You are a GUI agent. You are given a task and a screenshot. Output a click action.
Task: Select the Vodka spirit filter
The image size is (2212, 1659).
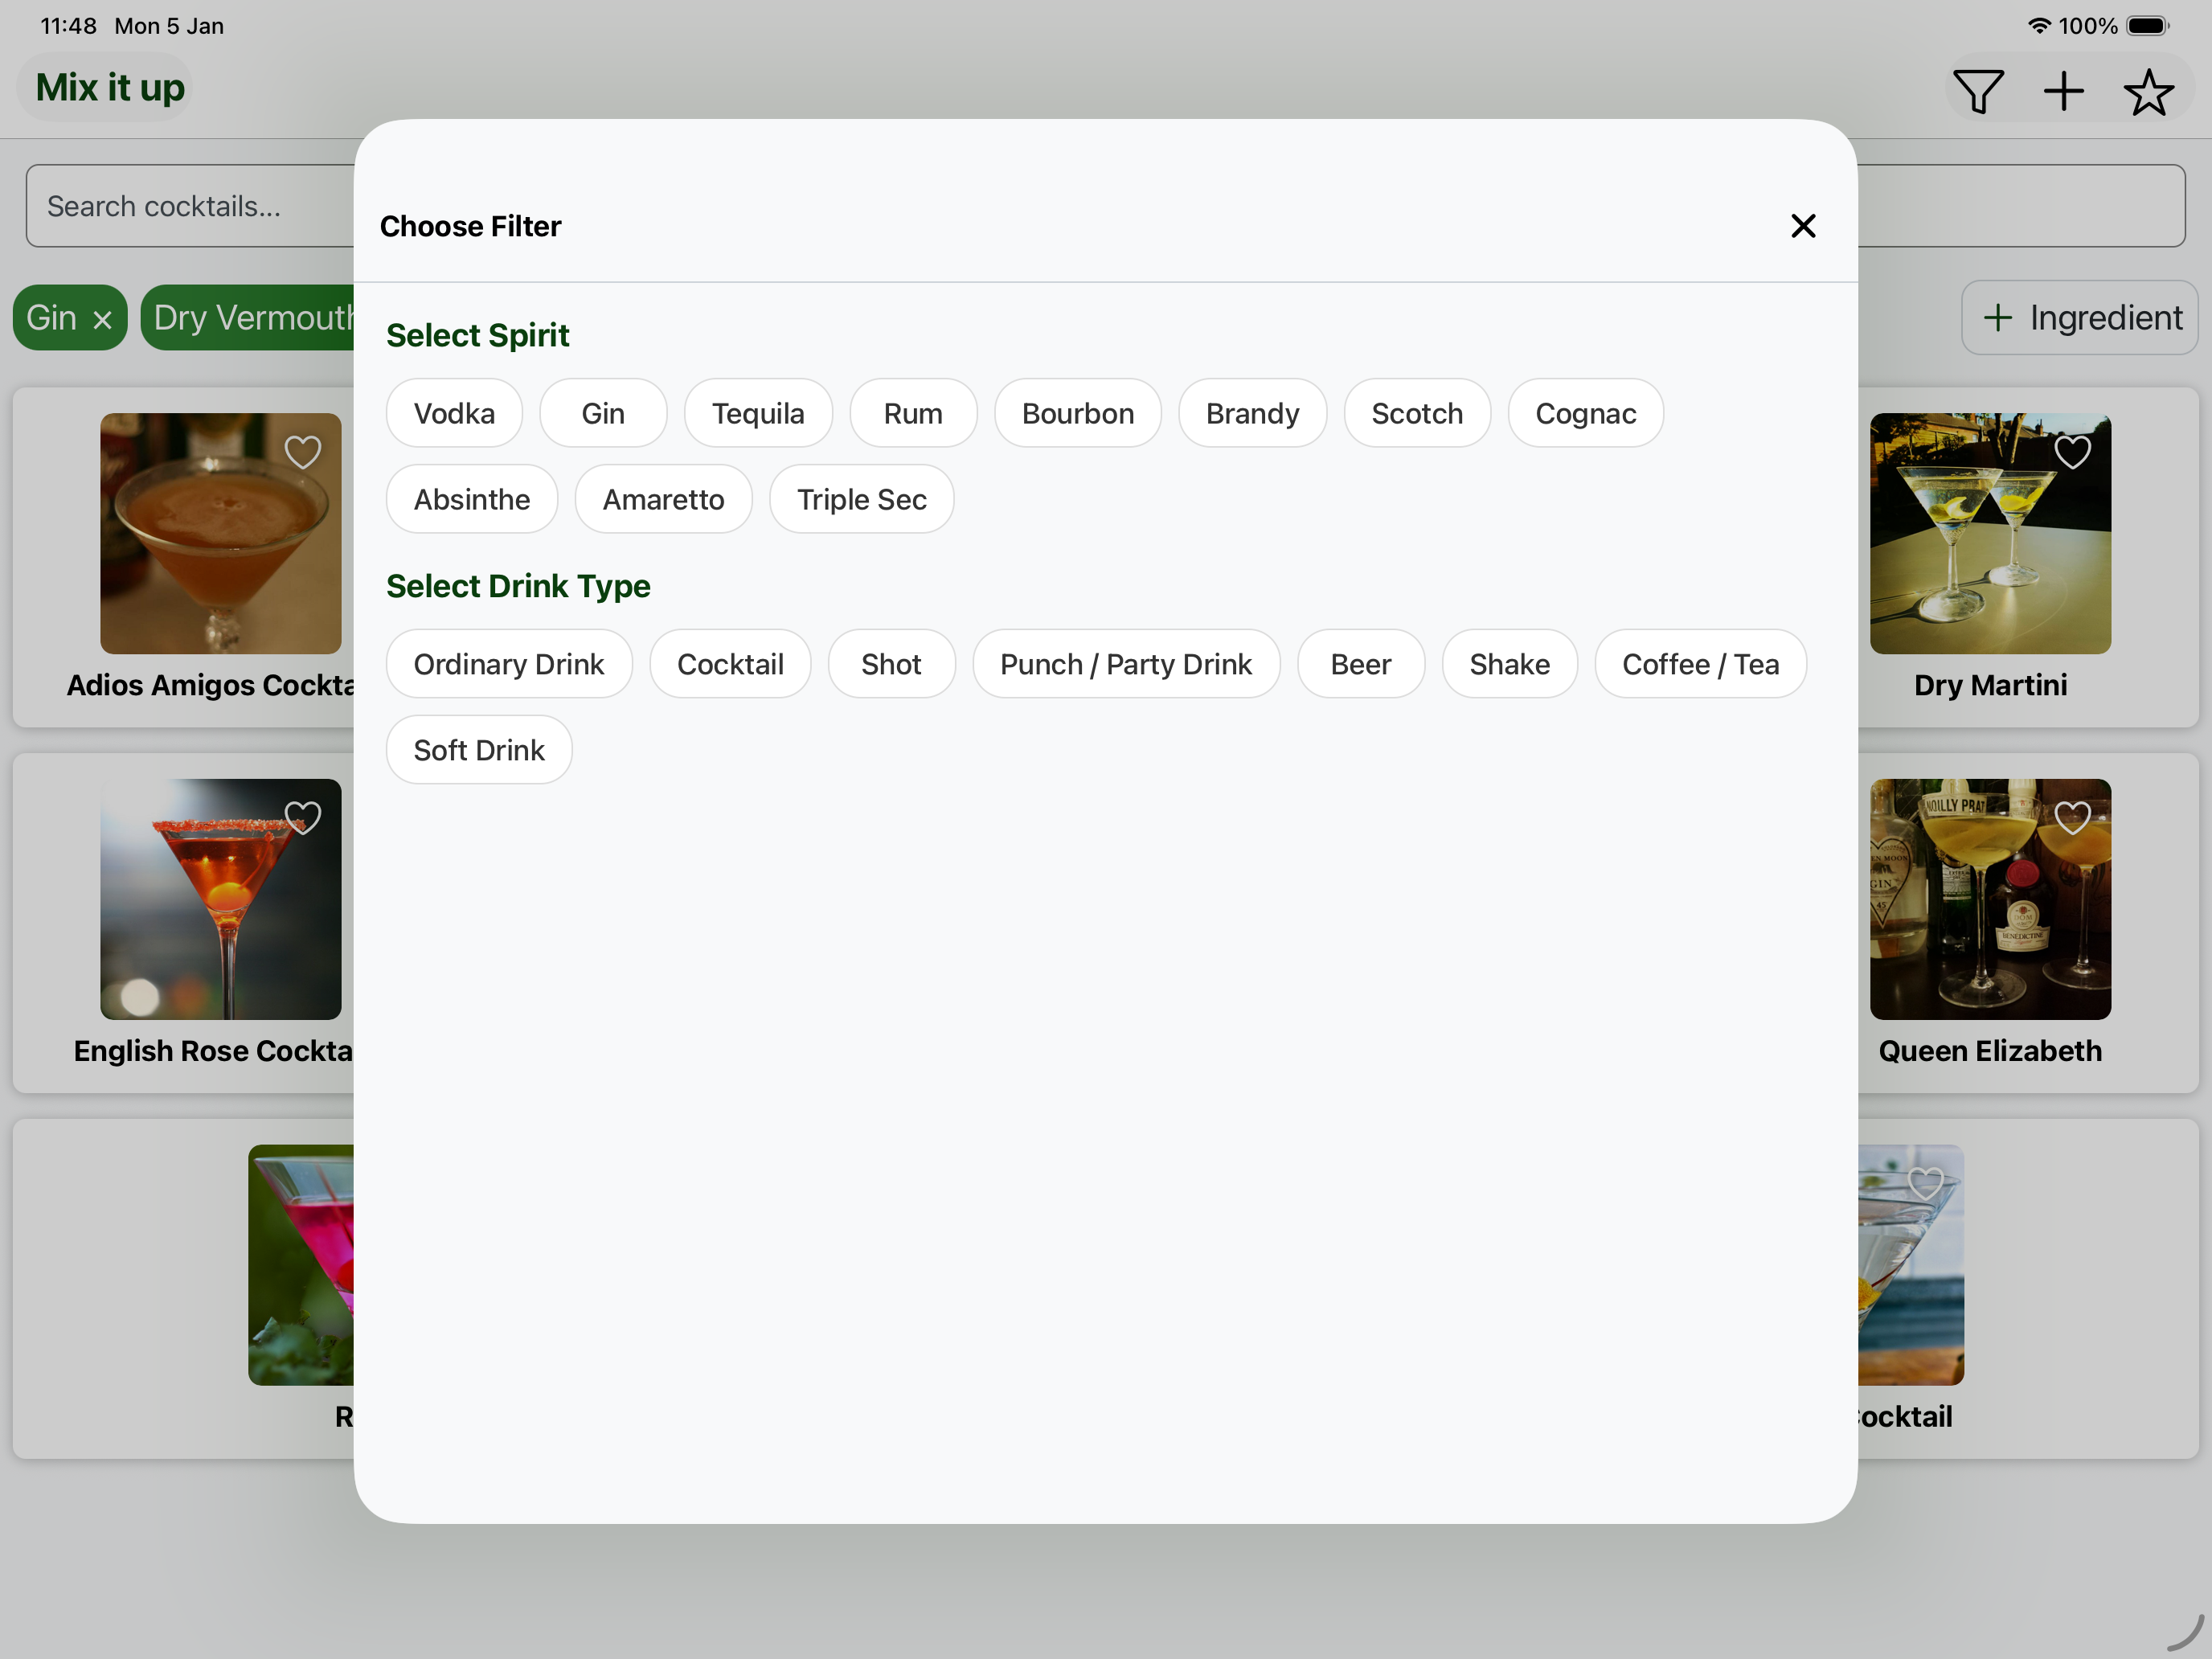coord(454,413)
